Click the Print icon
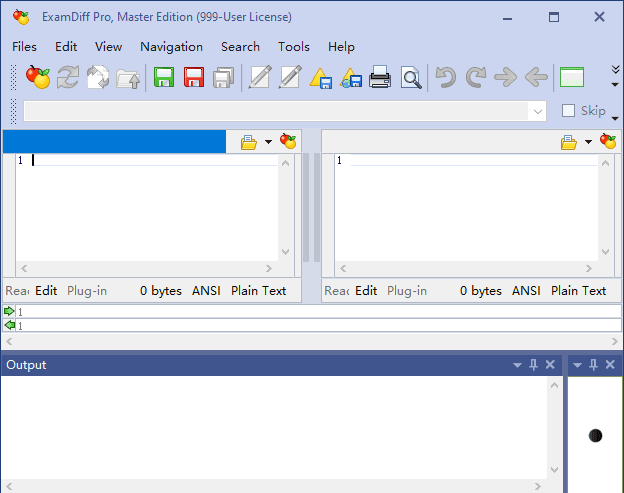Viewport: 624px width, 493px height. tap(380, 77)
